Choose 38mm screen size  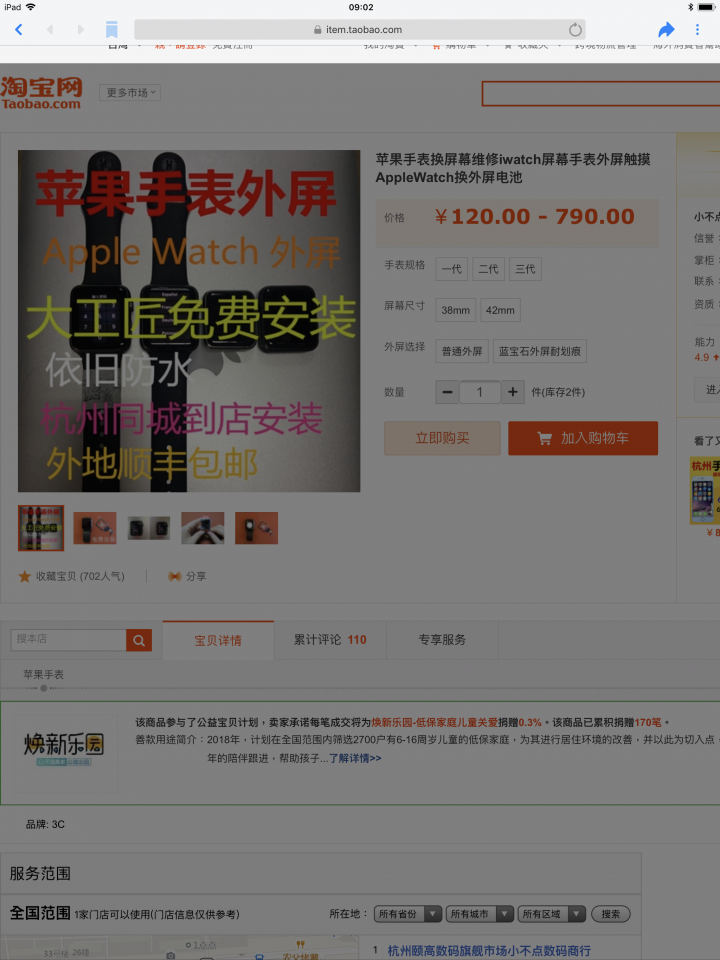coord(456,310)
